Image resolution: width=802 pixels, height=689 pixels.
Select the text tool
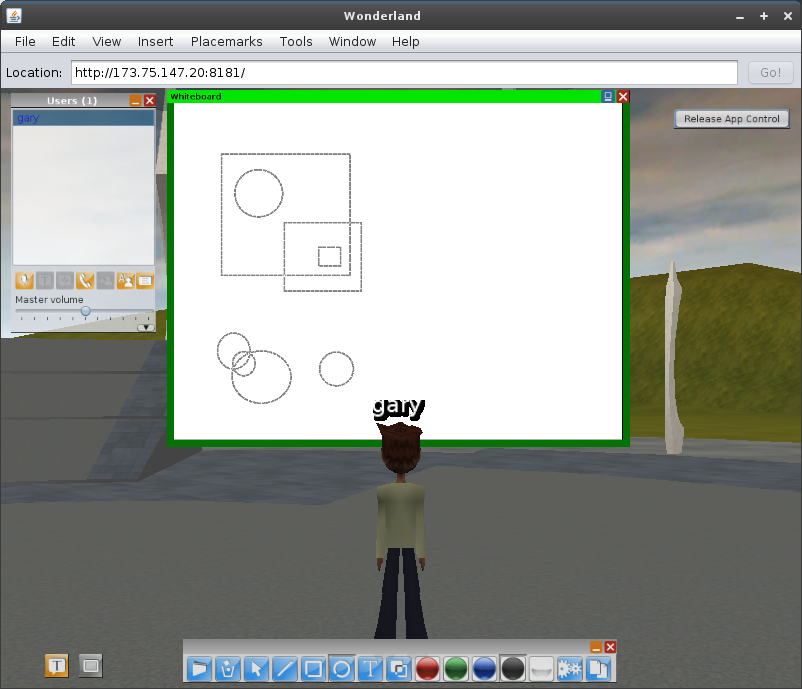click(x=370, y=668)
